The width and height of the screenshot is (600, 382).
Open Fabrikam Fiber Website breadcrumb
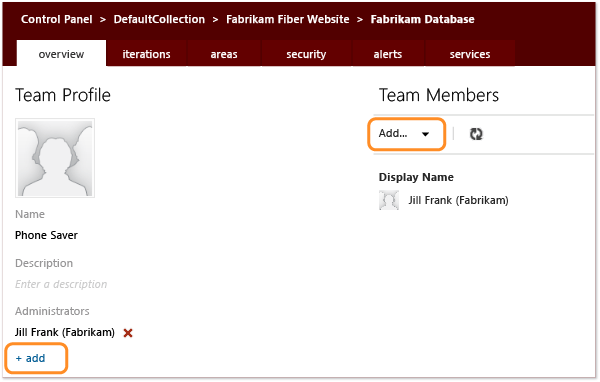[x=288, y=19]
